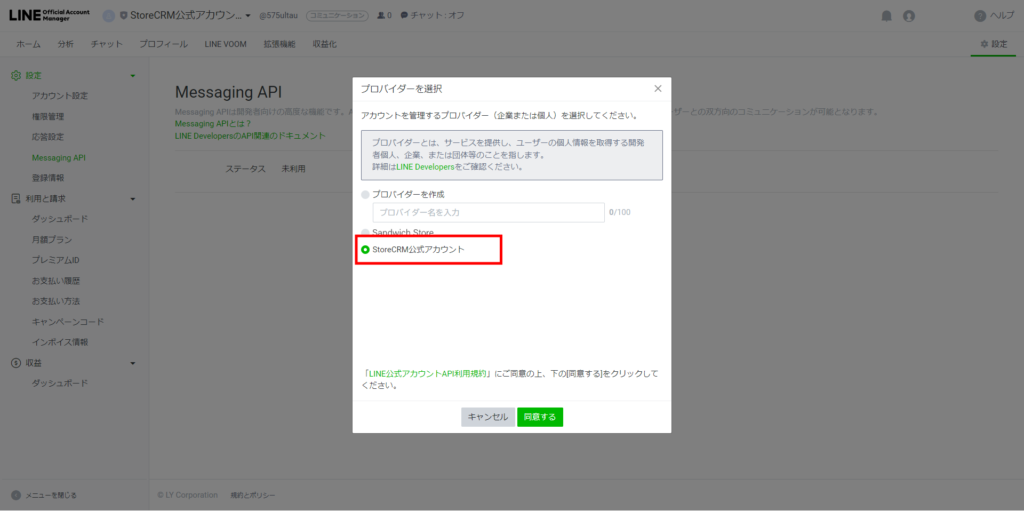
Task: Open the 拡張機能 tab
Action: pyautogui.click(x=280, y=44)
